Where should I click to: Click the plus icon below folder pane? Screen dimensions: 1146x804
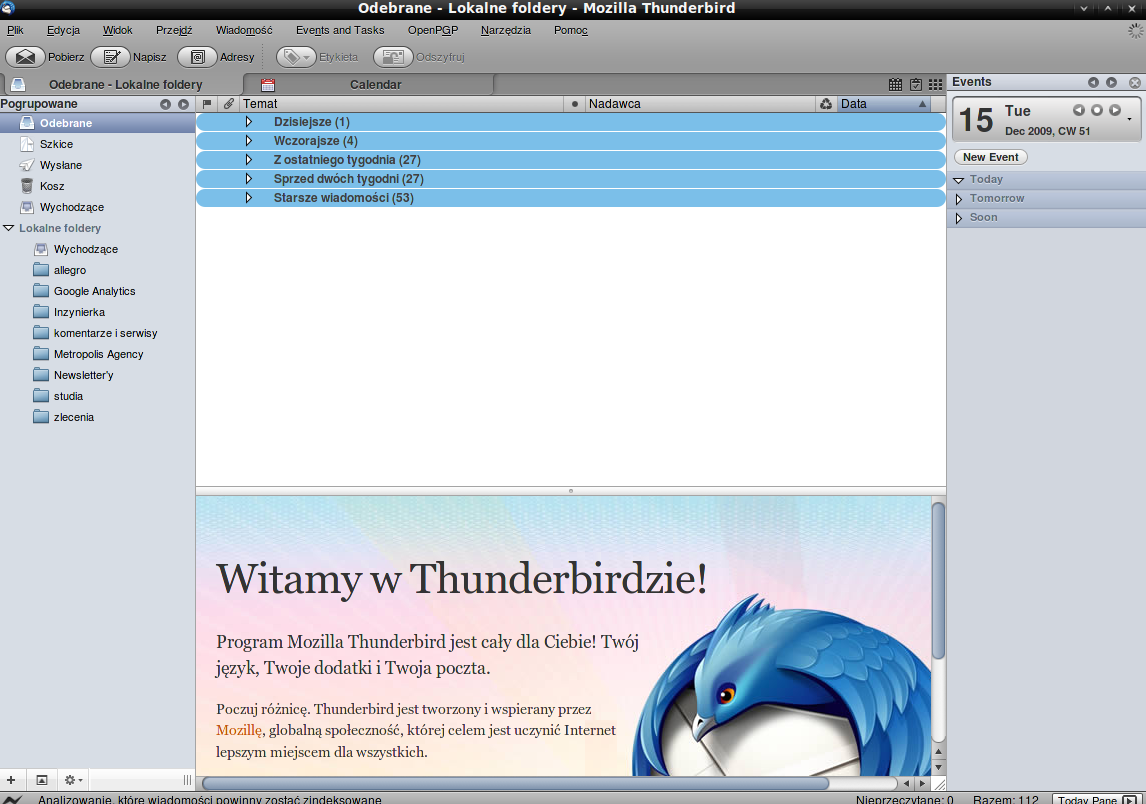tap(11, 780)
